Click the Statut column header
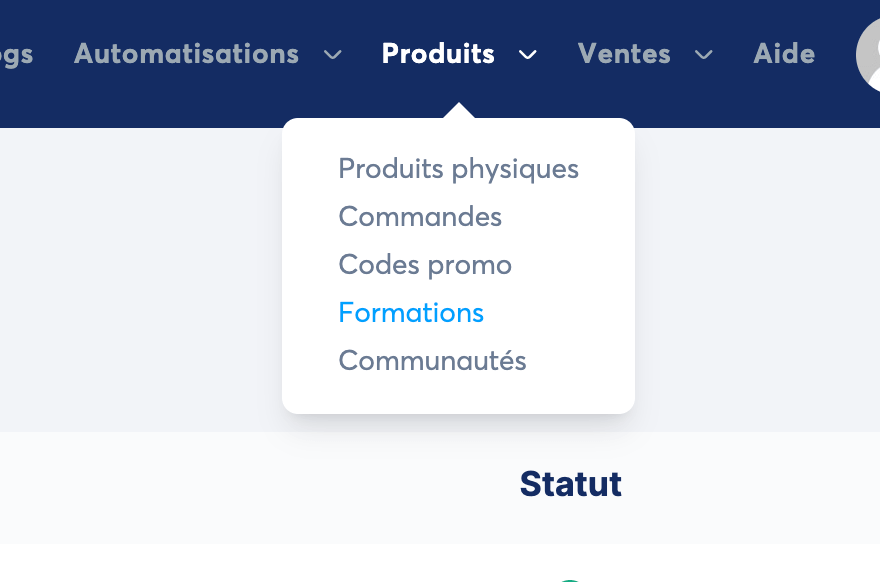The height and width of the screenshot is (582, 880). pos(571,484)
